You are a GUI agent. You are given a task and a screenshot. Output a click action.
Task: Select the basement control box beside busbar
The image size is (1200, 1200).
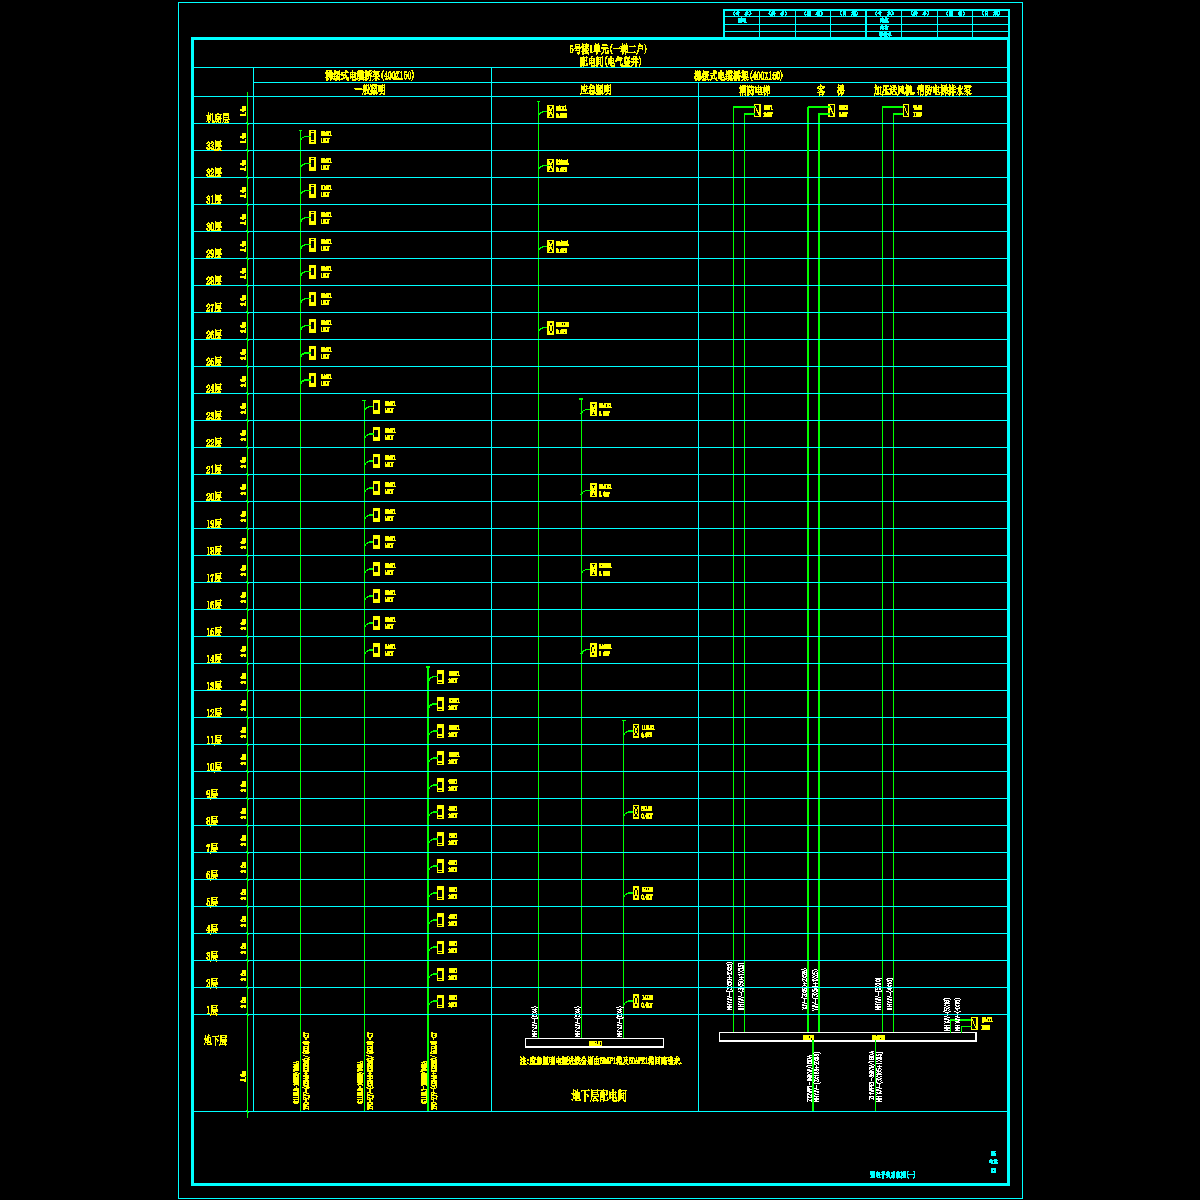[x=975, y=1023]
